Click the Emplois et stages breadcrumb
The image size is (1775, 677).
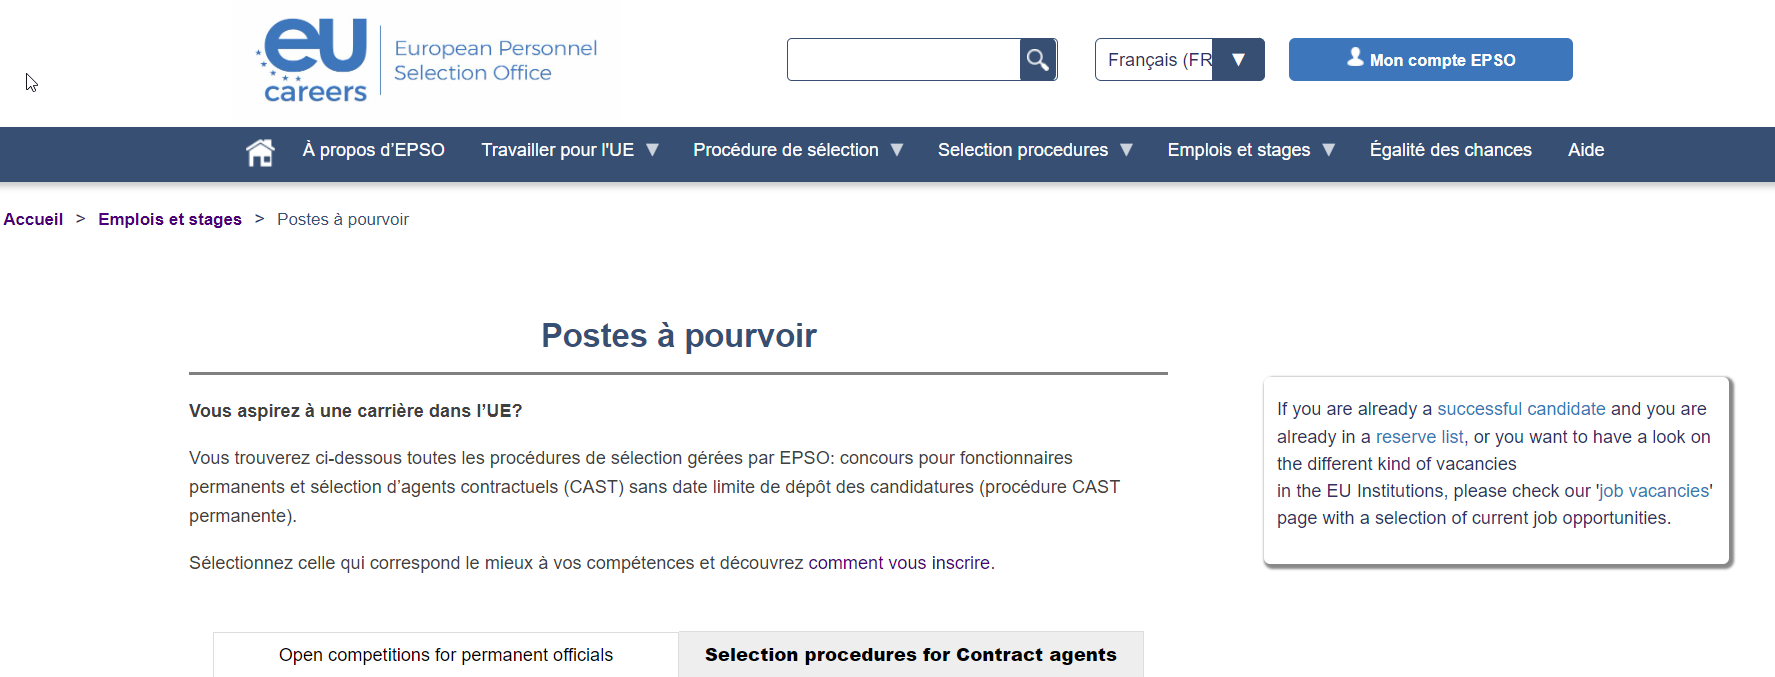170,219
